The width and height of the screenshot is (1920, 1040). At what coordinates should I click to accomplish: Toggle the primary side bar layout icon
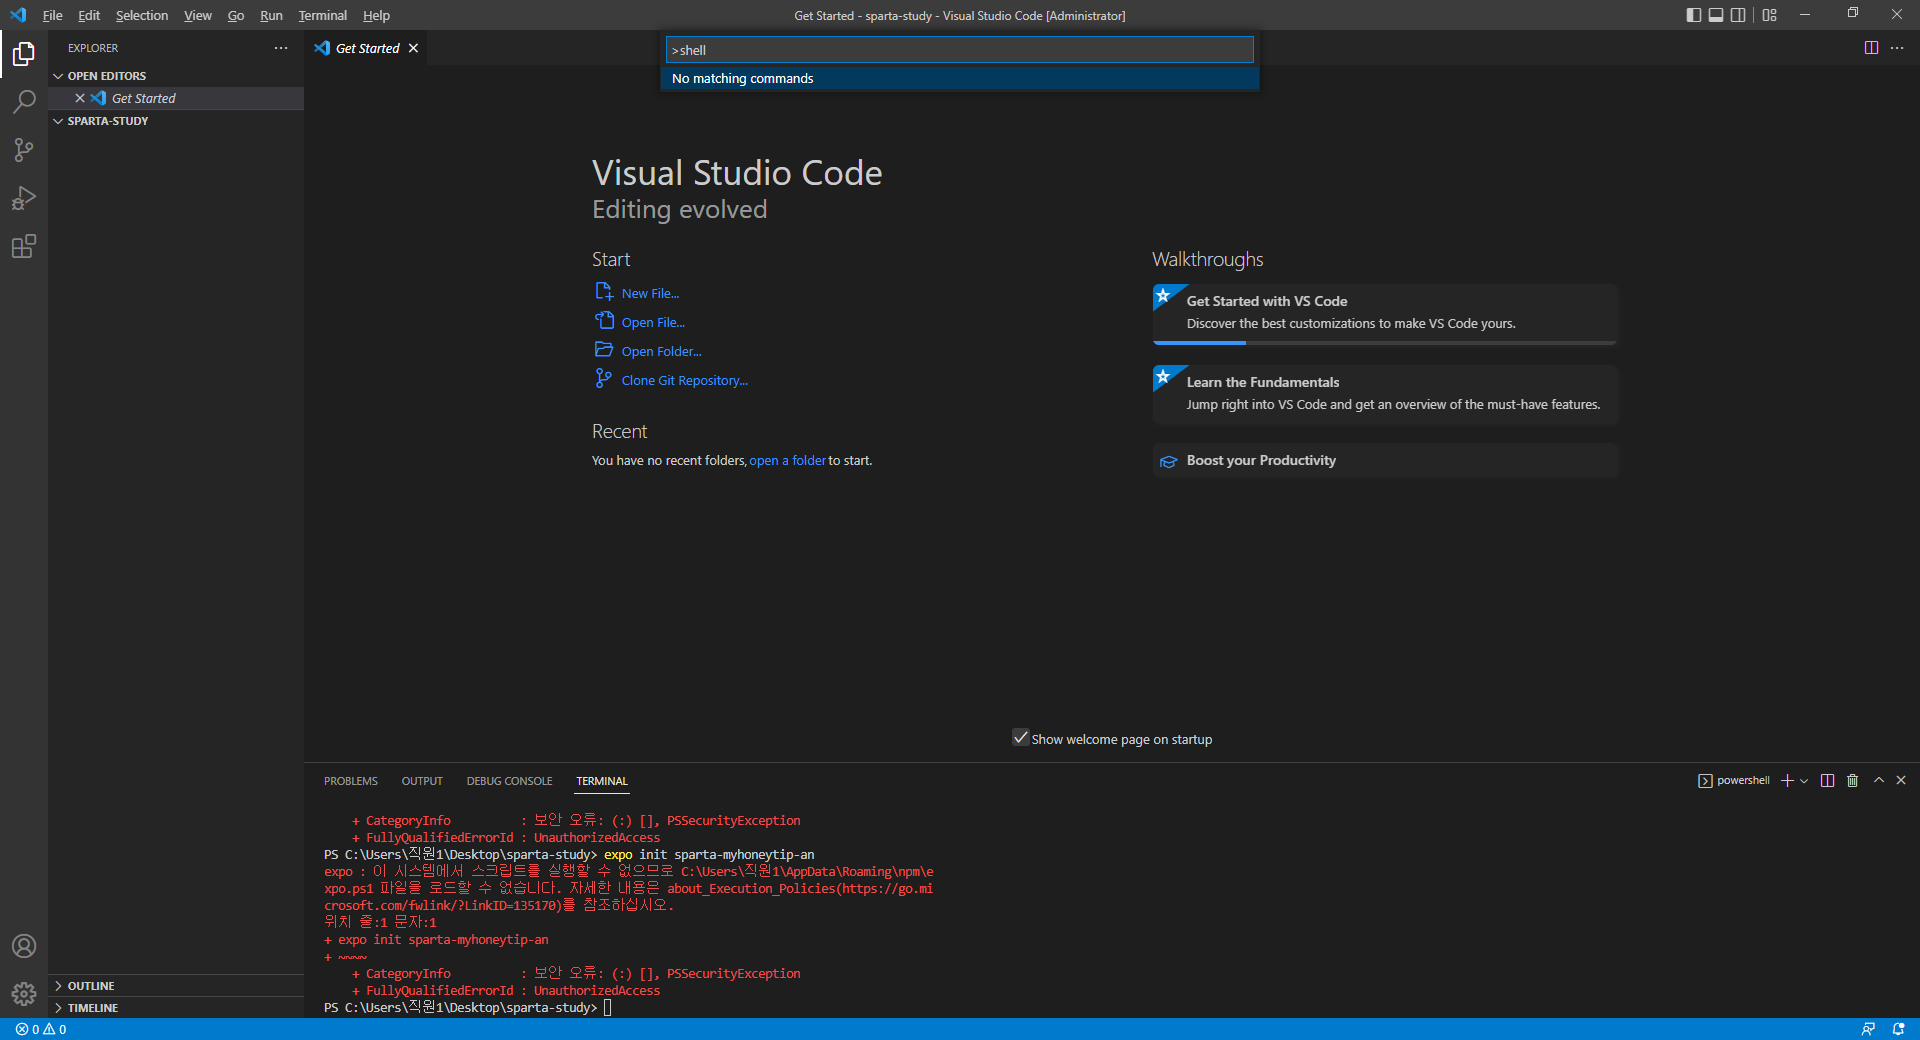tap(1693, 15)
